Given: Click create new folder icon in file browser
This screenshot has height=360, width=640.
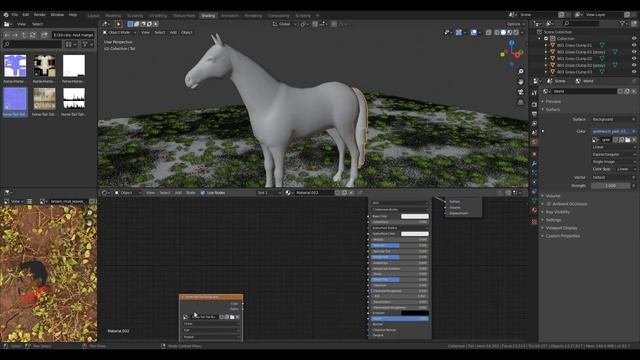Looking at the screenshot, I should click(x=44, y=35).
